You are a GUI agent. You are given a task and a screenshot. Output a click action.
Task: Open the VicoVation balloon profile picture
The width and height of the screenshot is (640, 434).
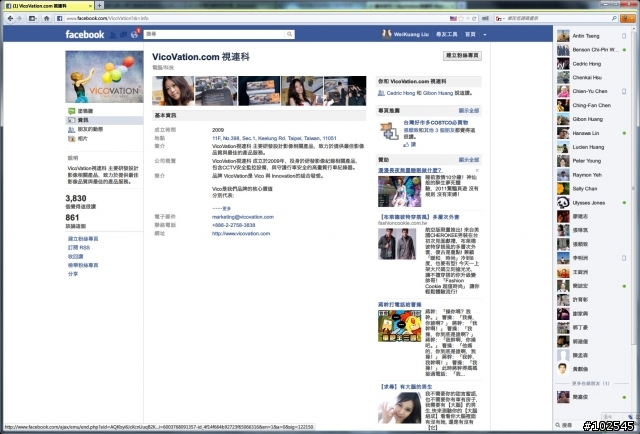click(104, 77)
